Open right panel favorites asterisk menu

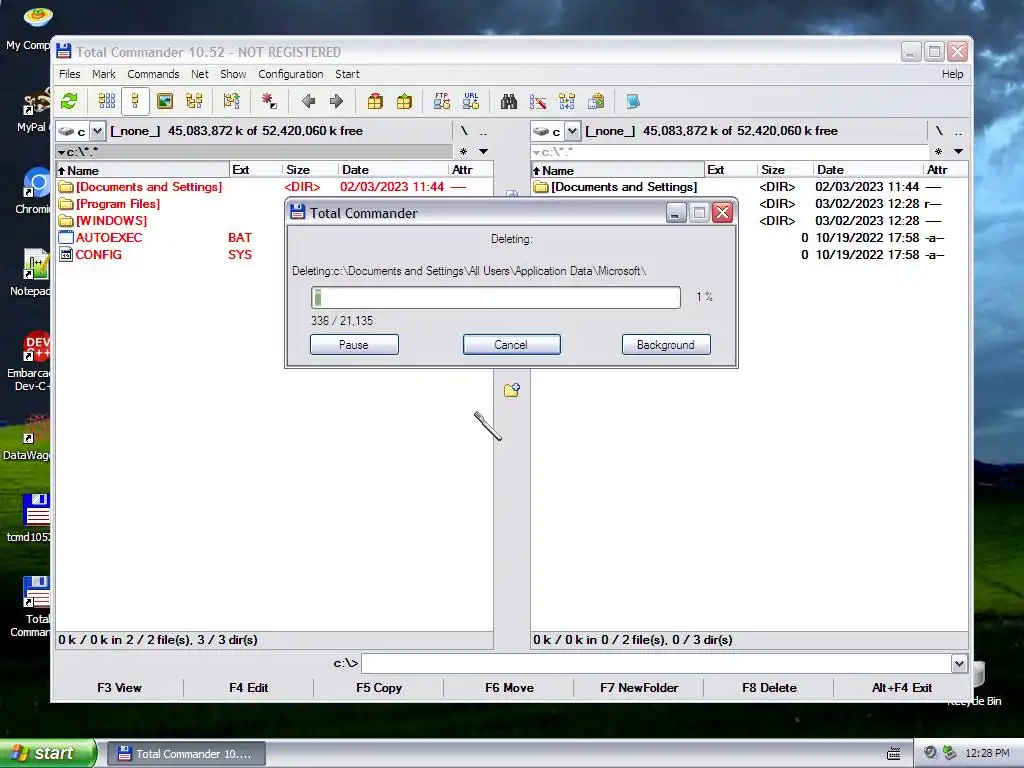[938, 152]
